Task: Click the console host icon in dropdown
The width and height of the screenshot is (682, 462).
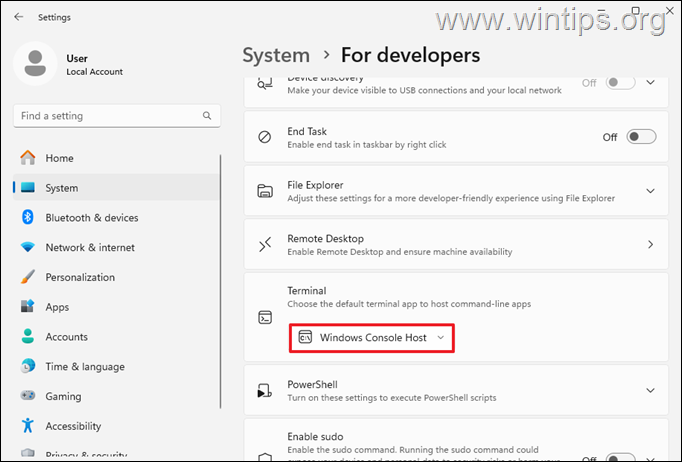Action: [305, 337]
